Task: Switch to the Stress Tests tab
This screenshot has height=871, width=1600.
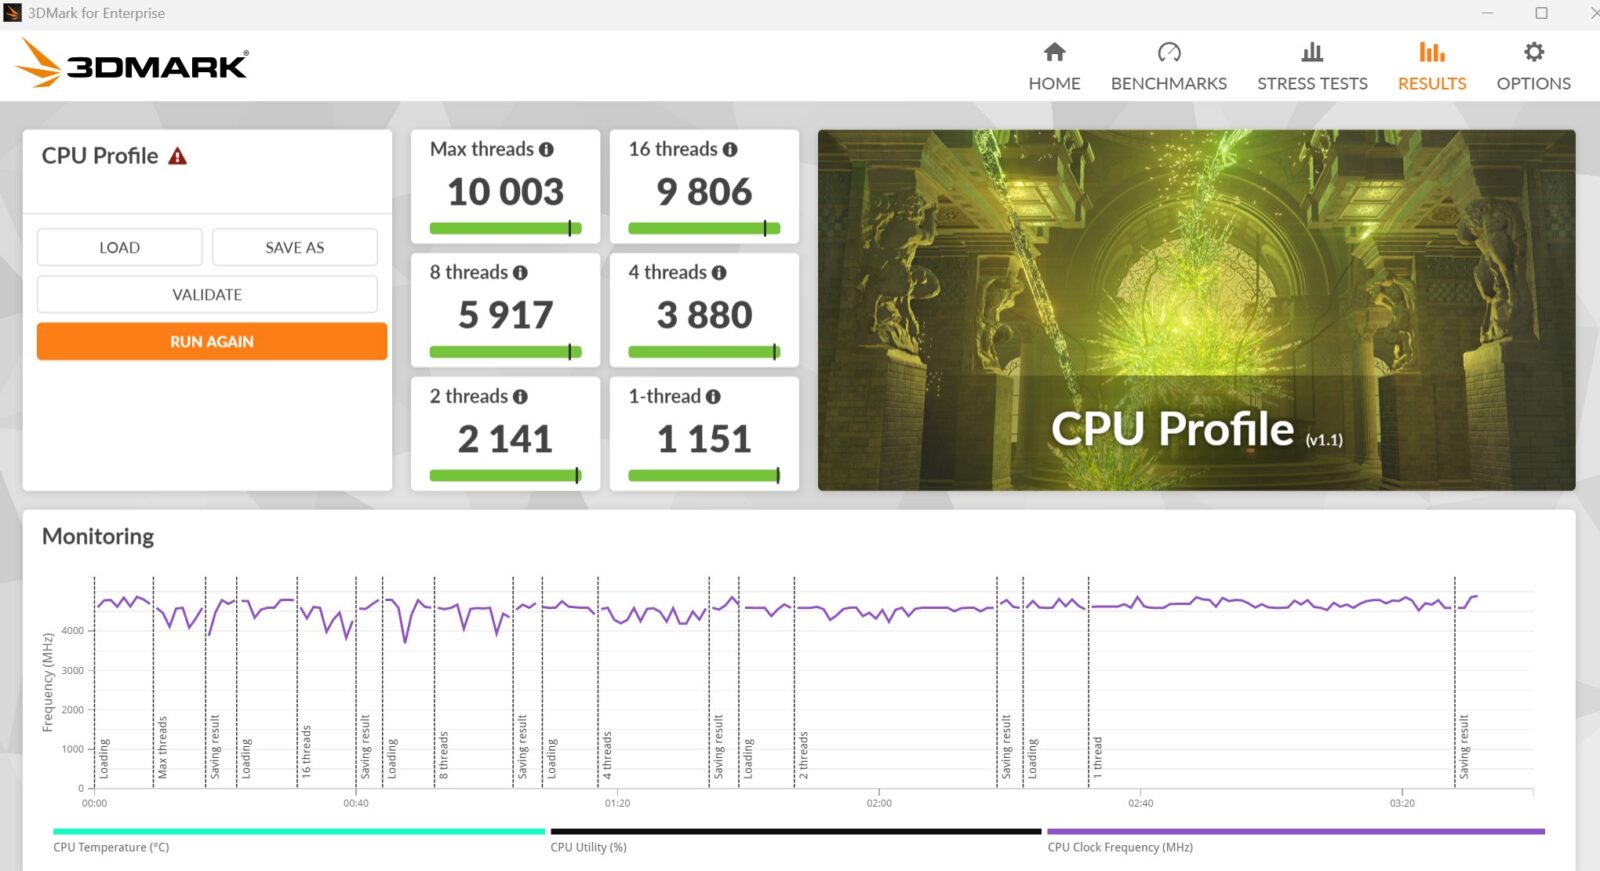Action: [x=1312, y=66]
